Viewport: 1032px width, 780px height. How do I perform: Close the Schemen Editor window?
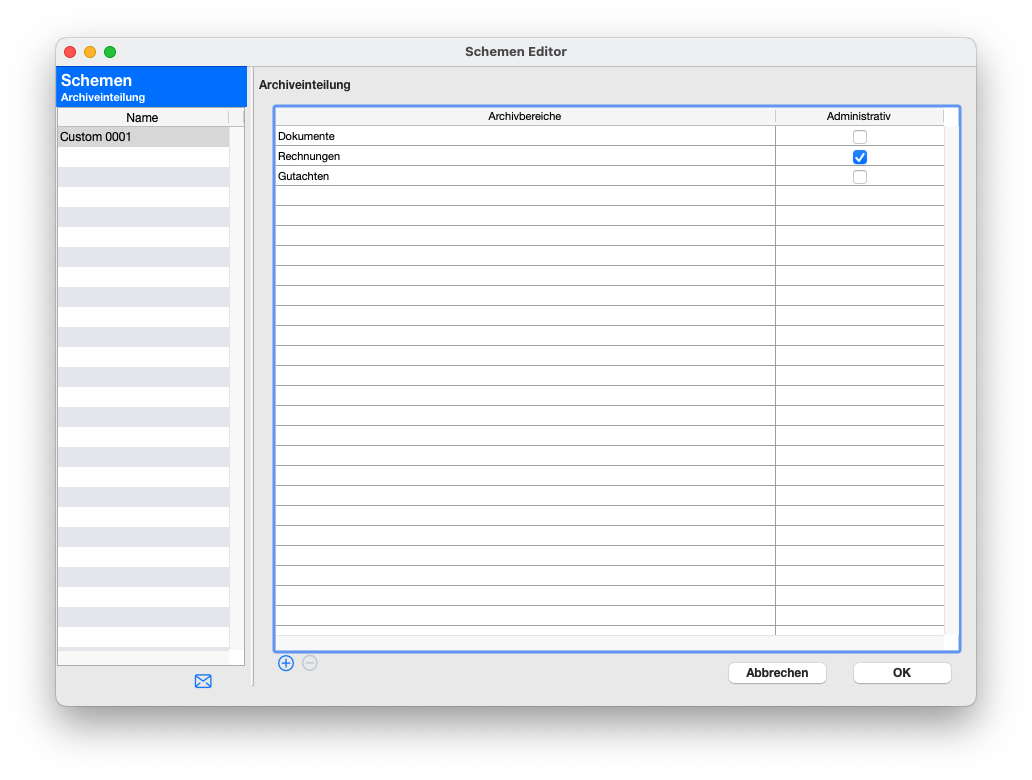pos(70,52)
